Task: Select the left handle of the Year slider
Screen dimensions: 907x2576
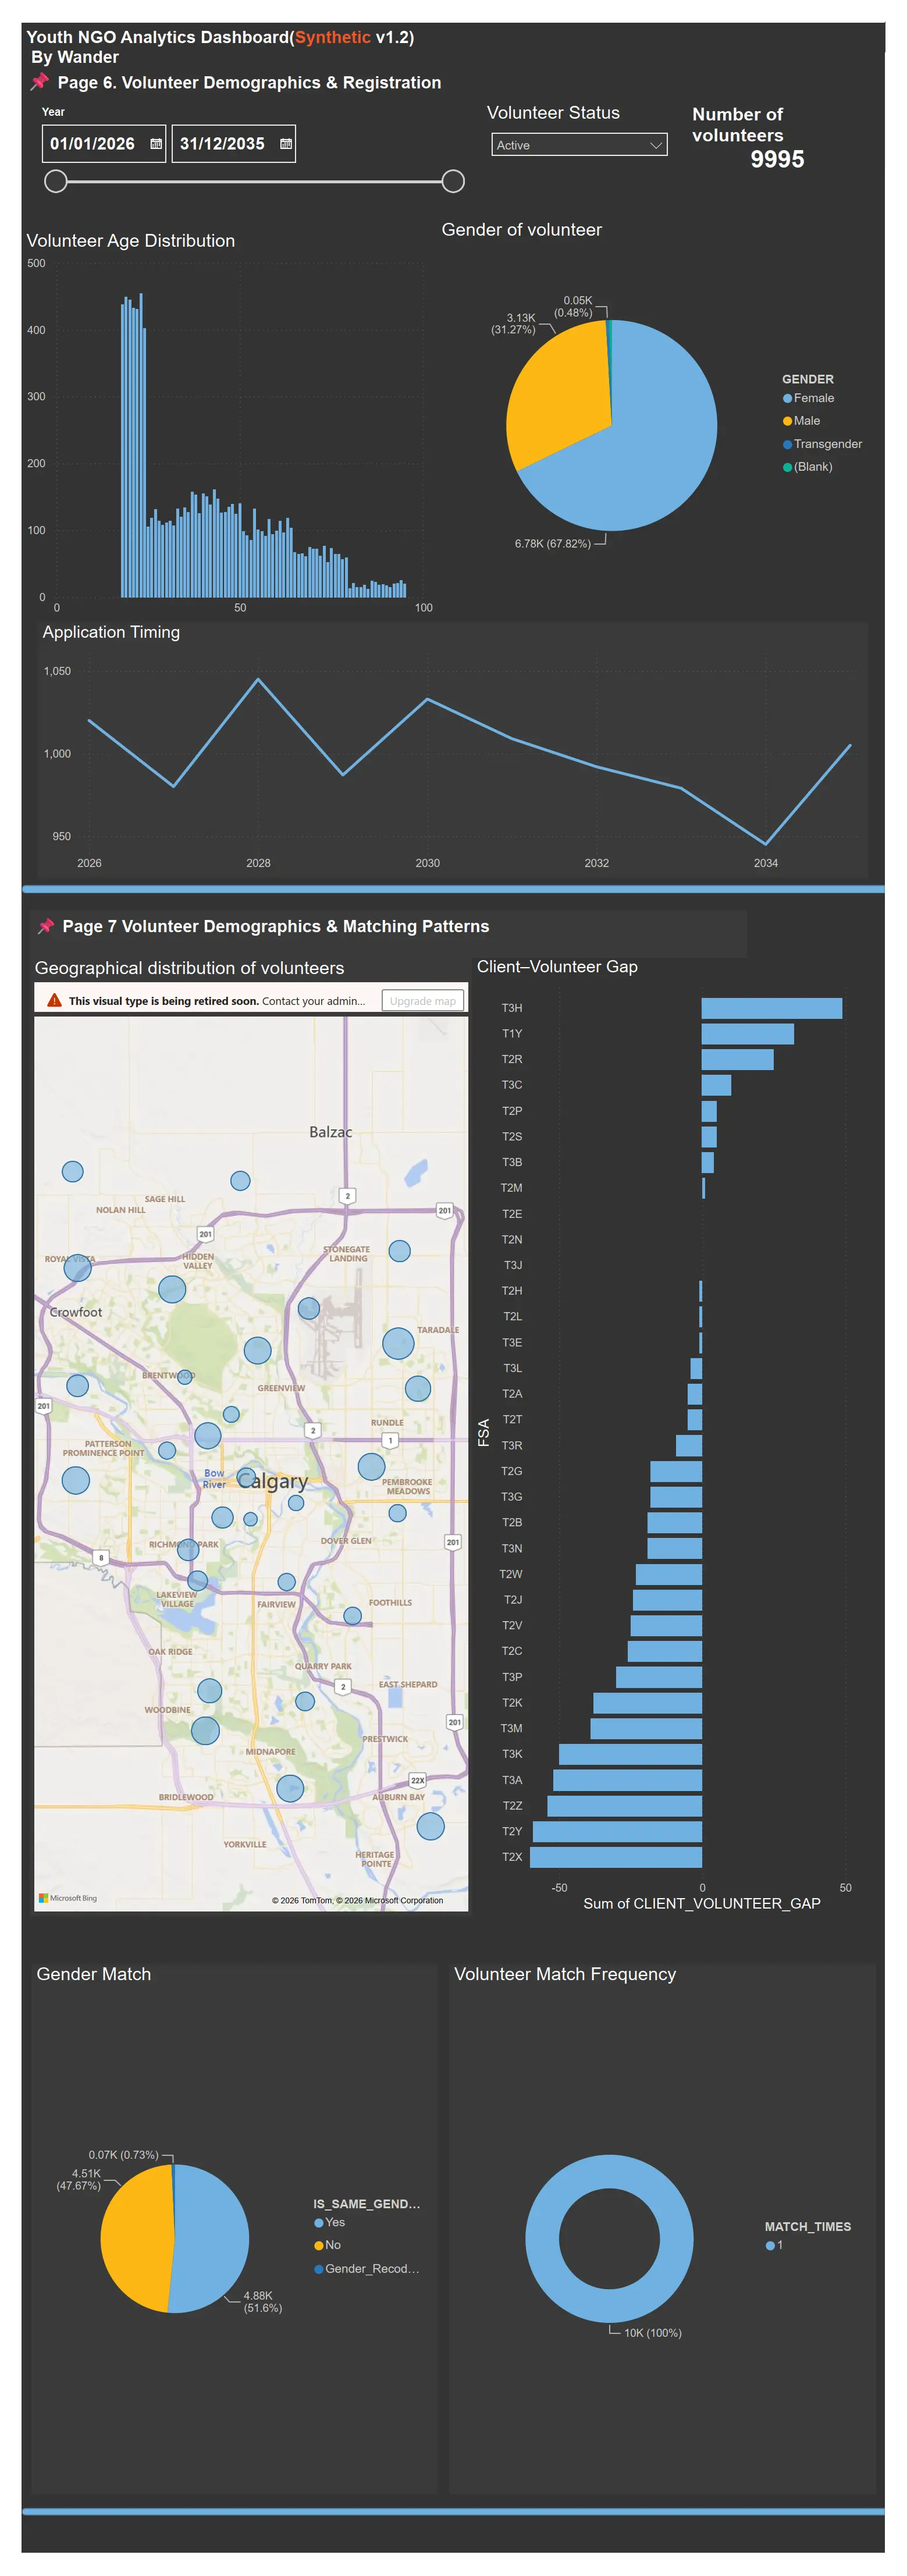Action: pyautogui.click(x=56, y=181)
